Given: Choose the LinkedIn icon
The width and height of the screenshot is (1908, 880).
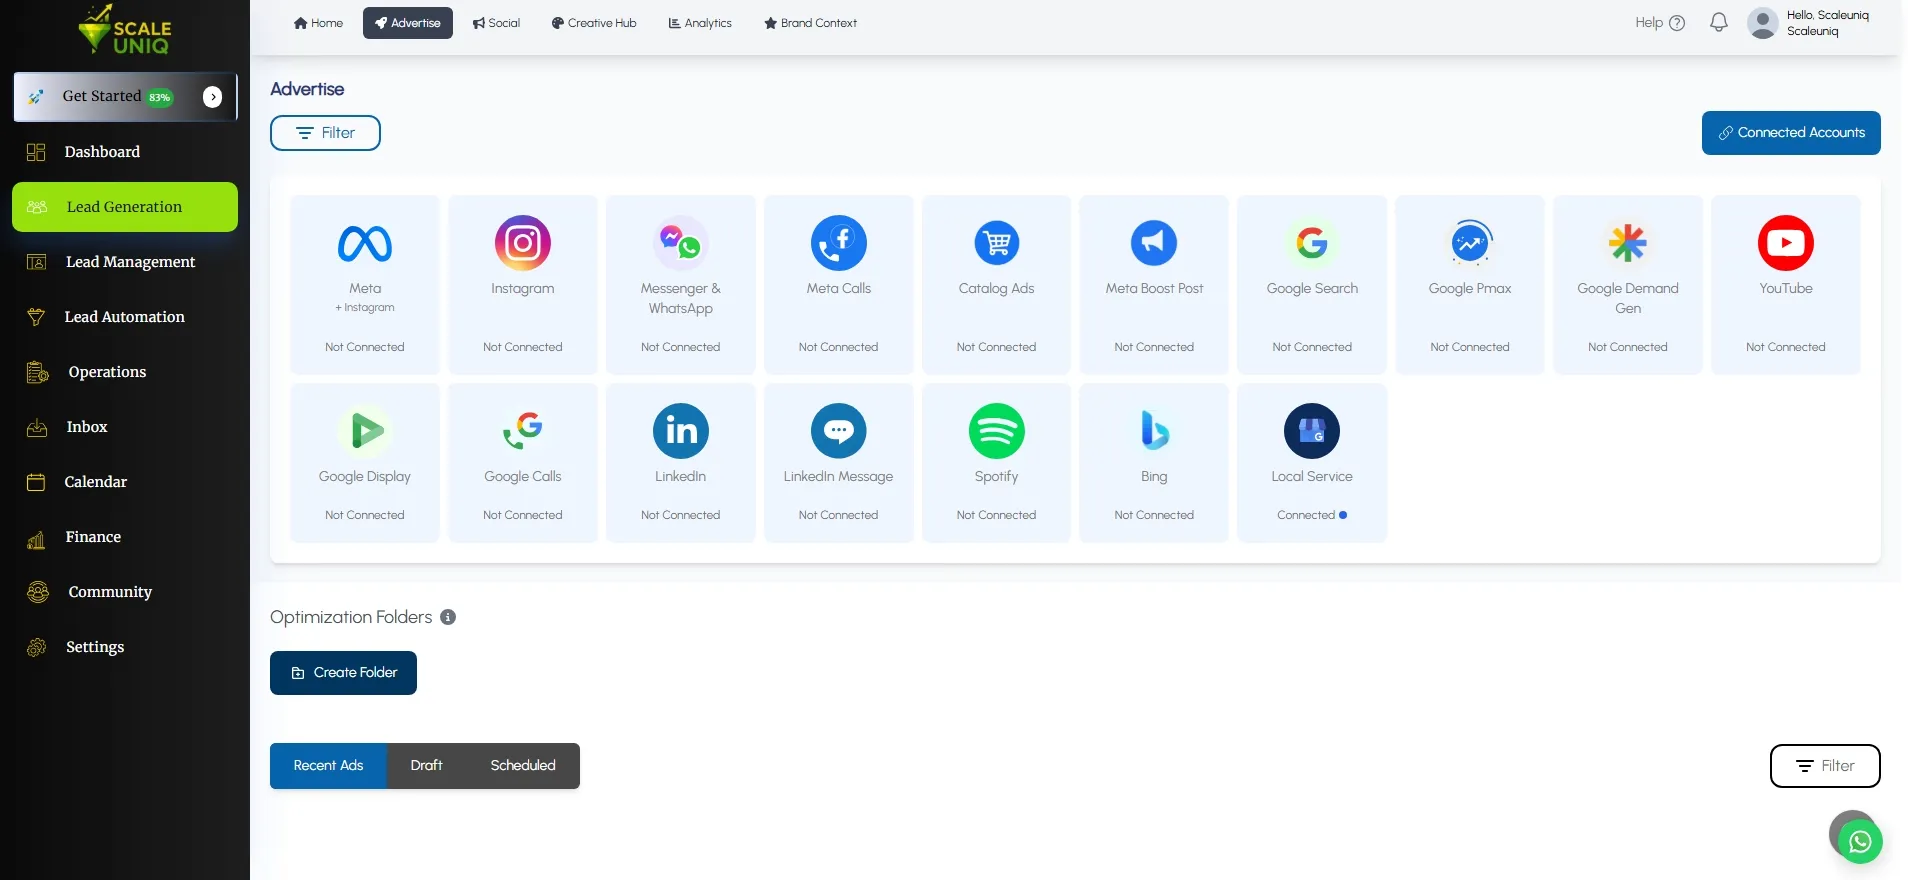Looking at the screenshot, I should tap(681, 431).
